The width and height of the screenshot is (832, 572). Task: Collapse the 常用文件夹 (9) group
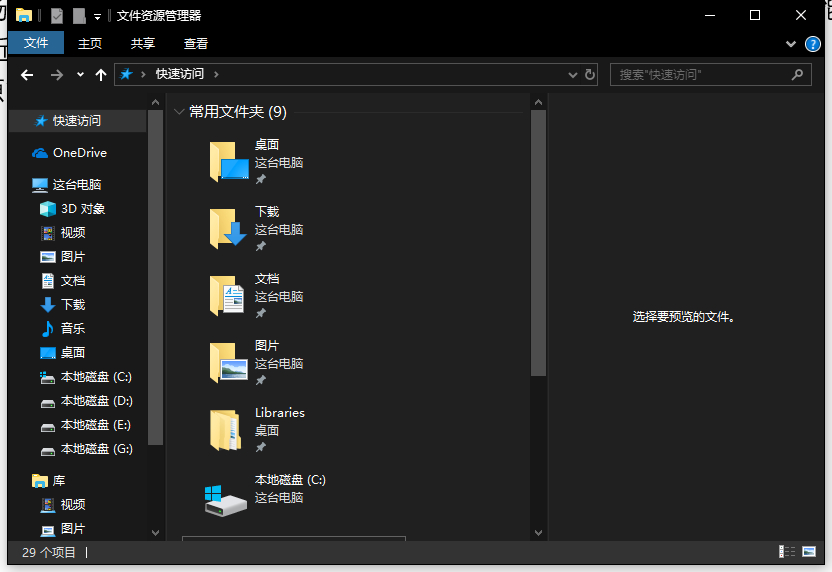pos(179,112)
